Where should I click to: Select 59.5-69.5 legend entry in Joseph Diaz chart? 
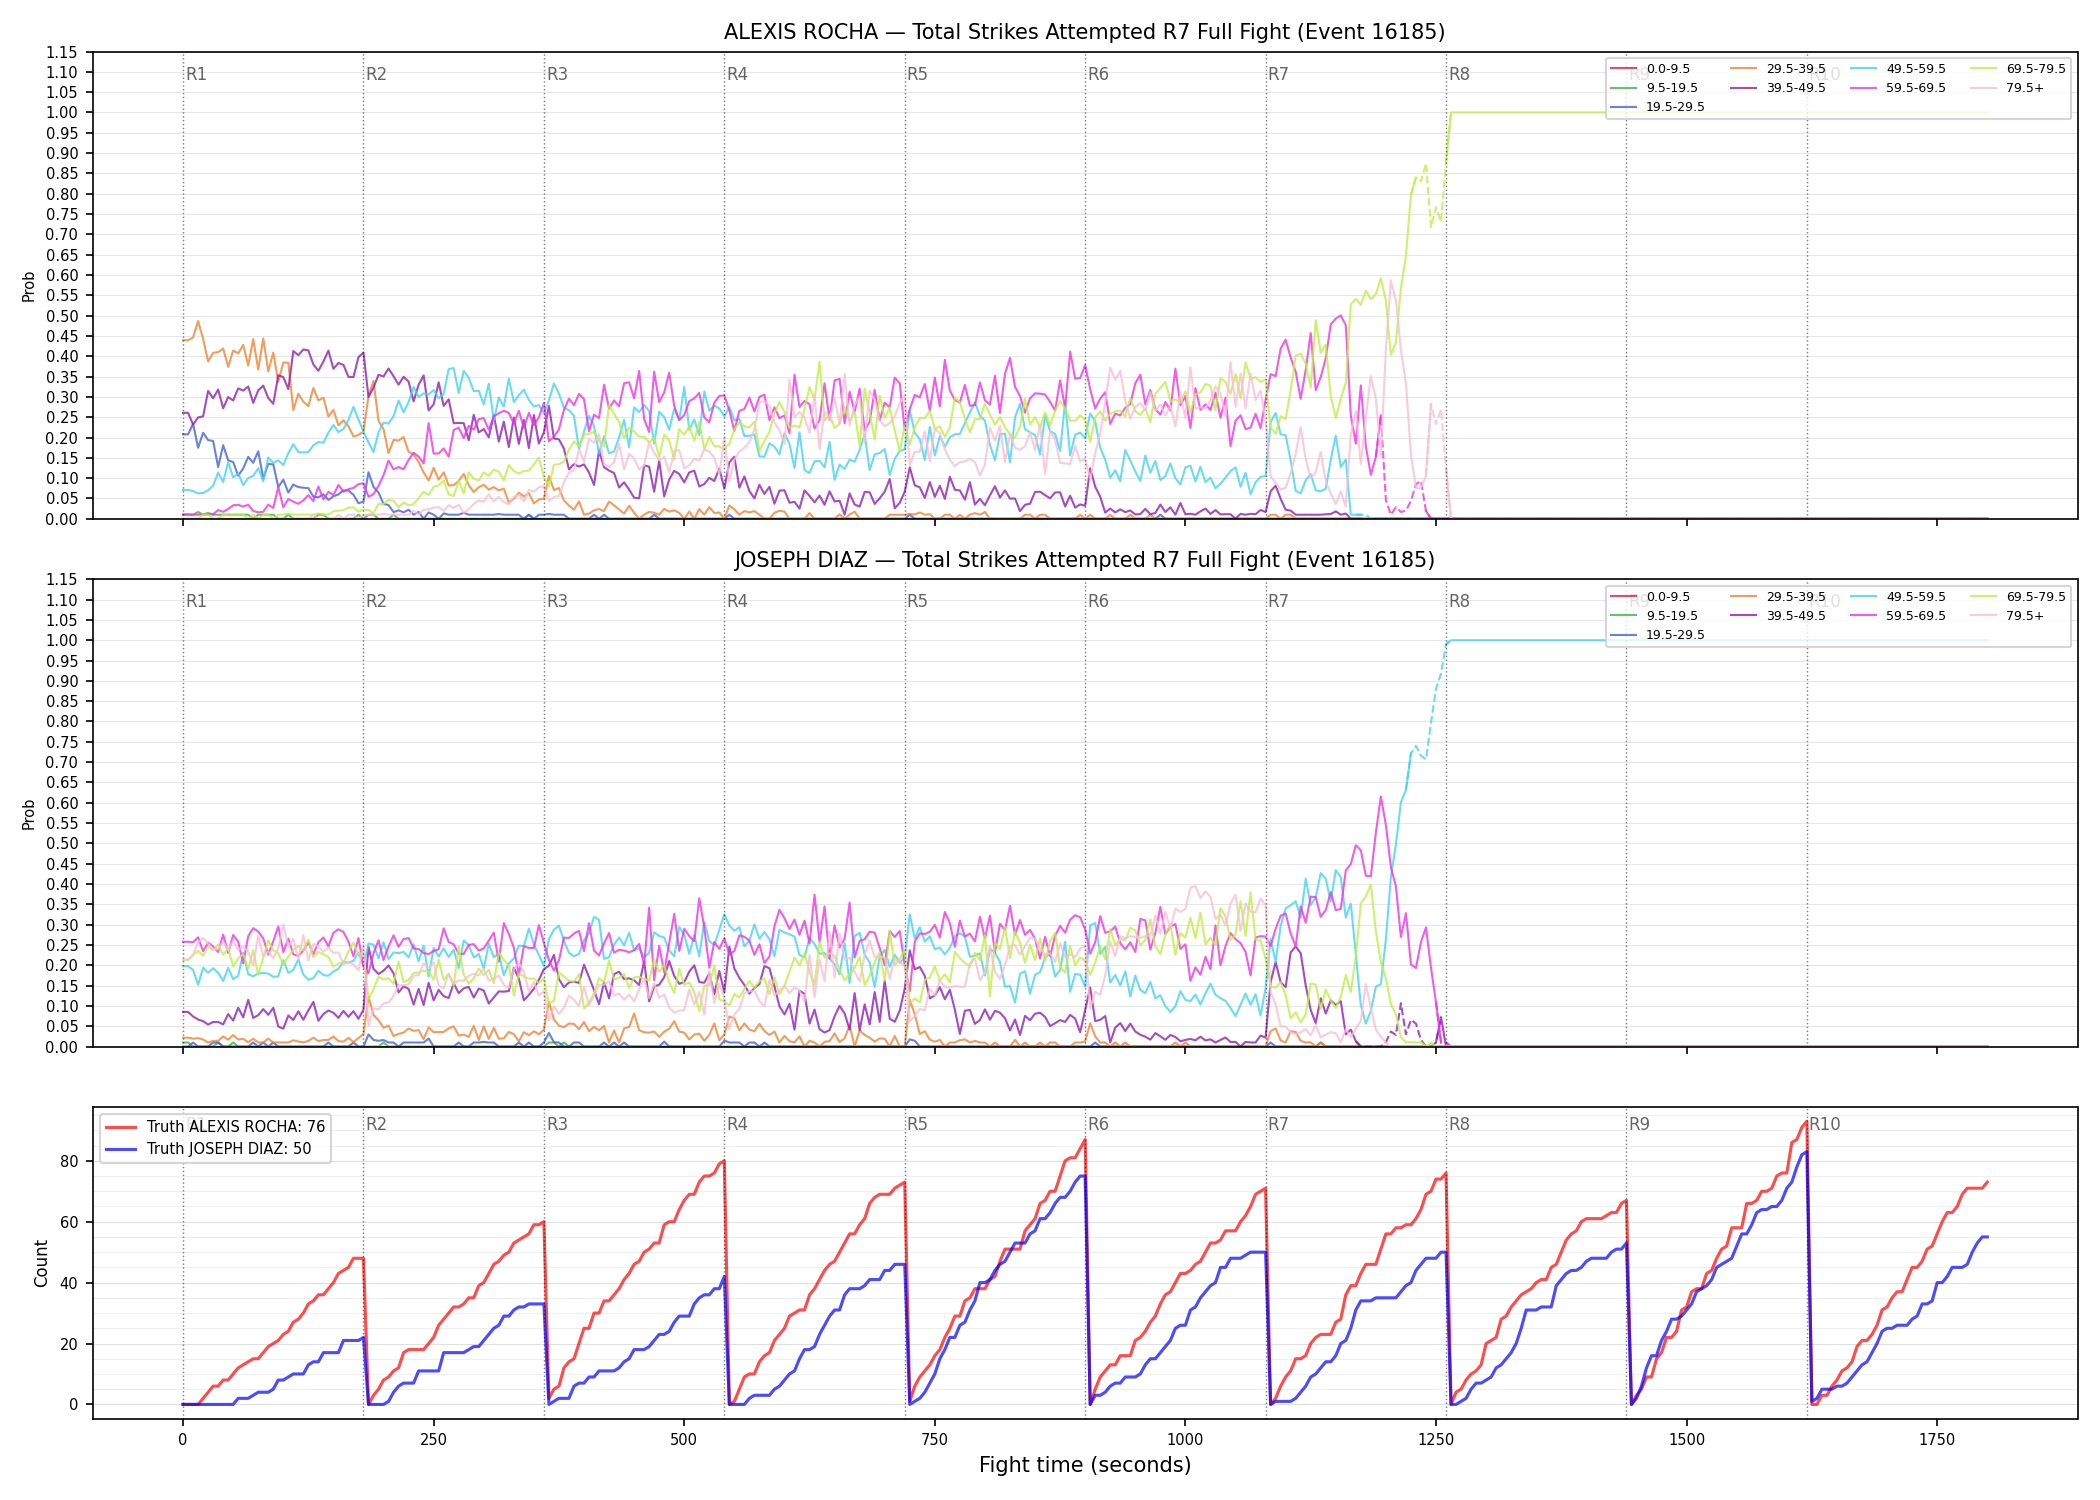click(x=1898, y=616)
